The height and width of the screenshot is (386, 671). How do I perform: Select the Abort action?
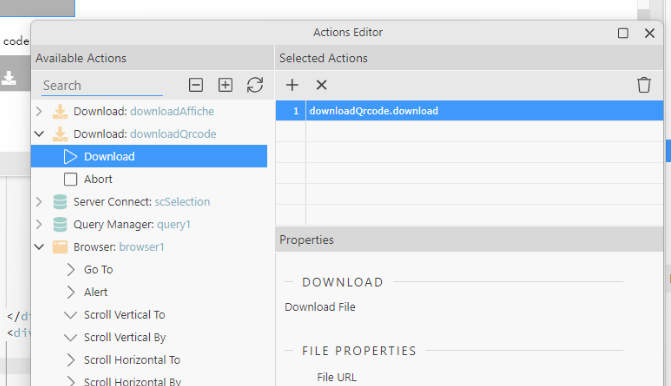98,179
